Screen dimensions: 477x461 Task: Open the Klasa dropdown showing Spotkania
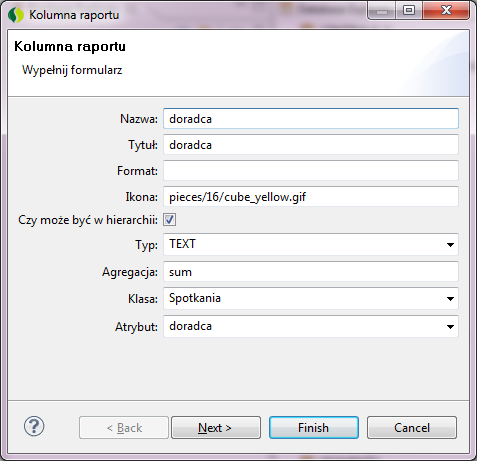pyautogui.click(x=311, y=298)
